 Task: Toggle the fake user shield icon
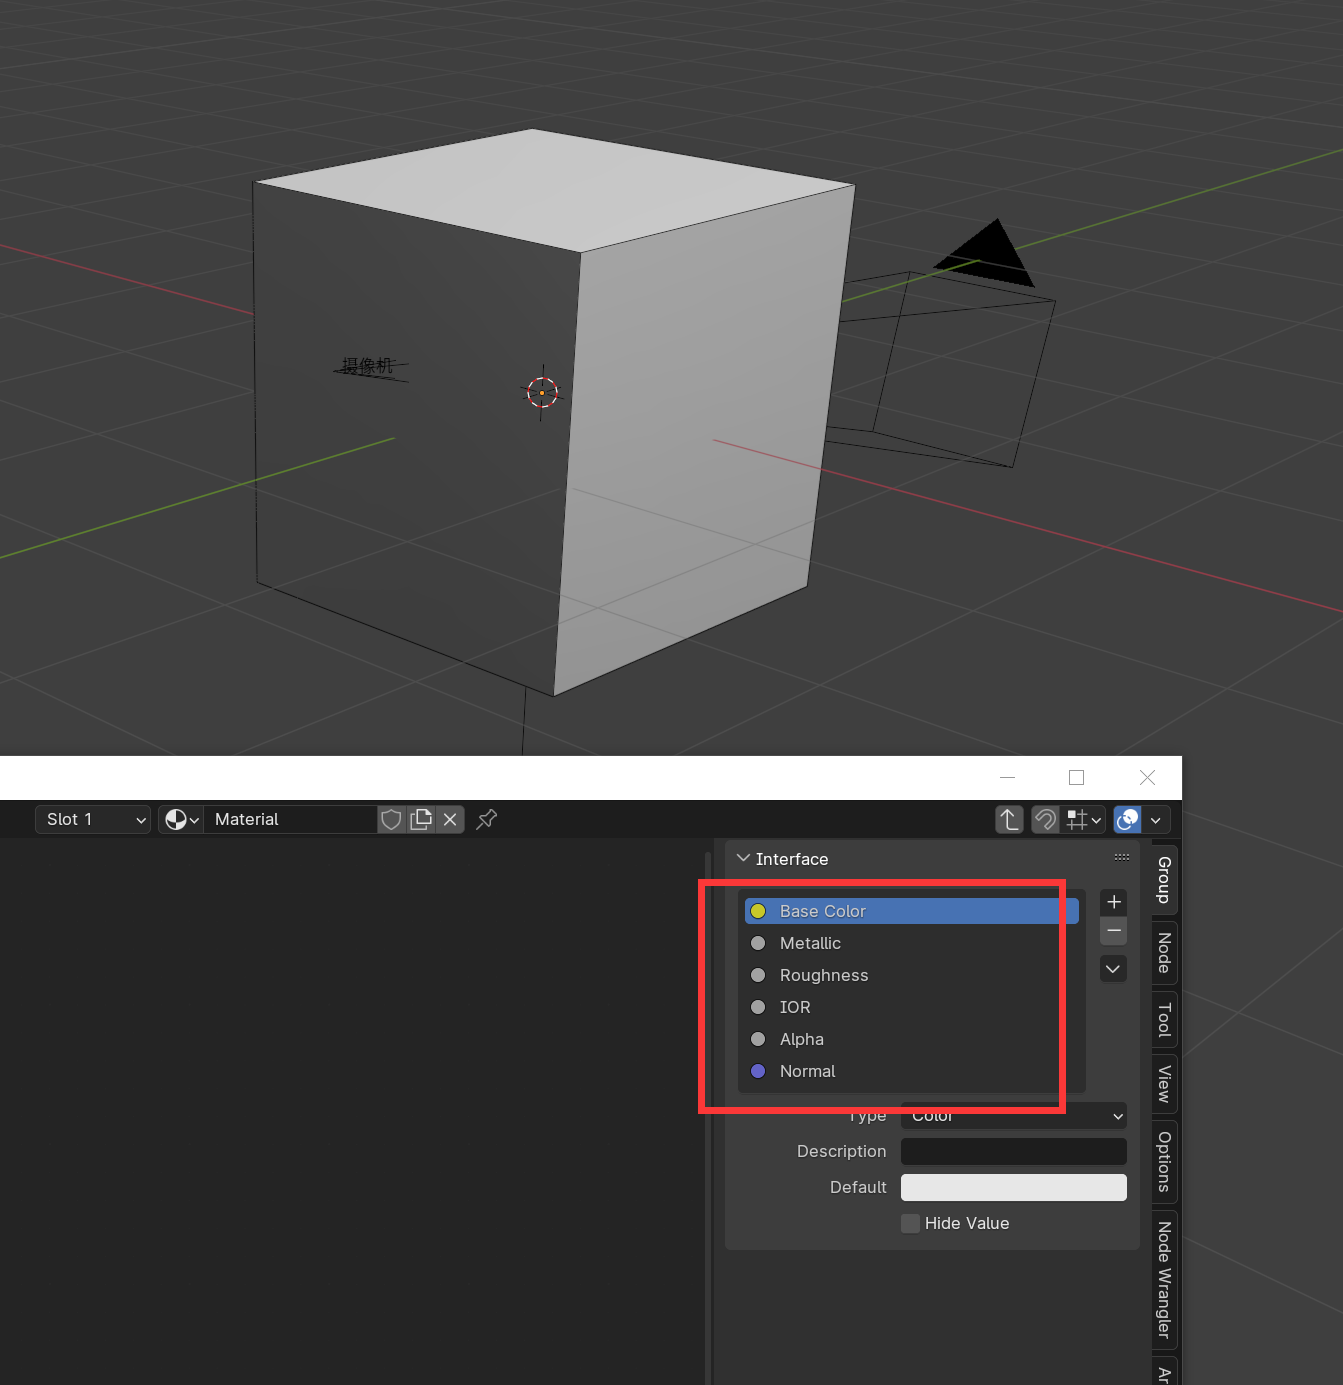tap(391, 820)
